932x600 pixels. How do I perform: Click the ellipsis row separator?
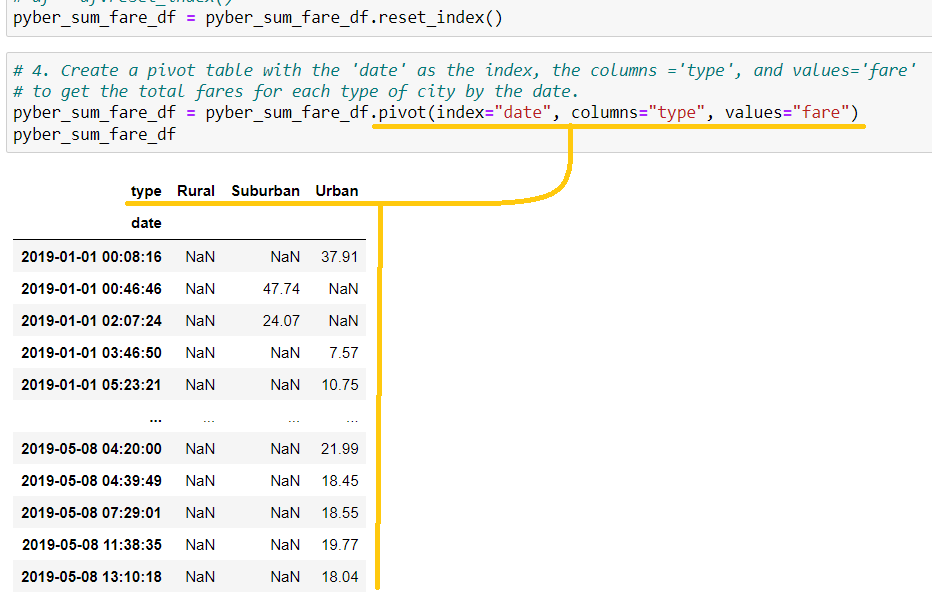pyautogui.click(x=155, y=417)
